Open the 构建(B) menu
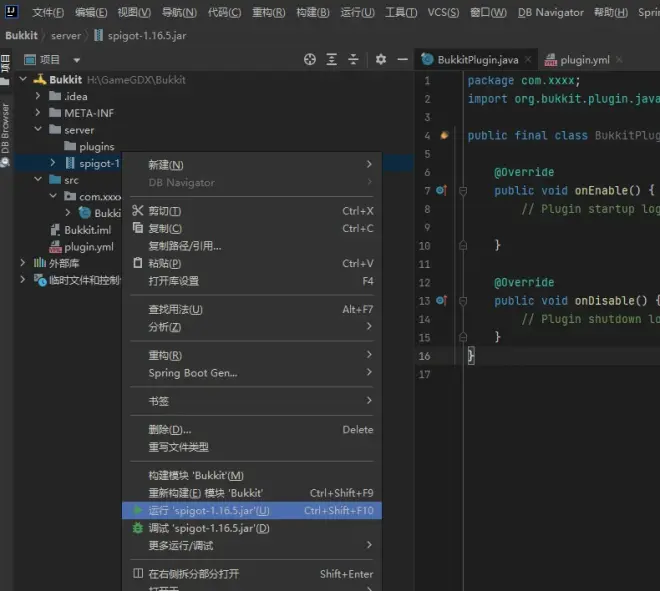The height and width of the screenshot is (591, 660). [x=313, y=12]
